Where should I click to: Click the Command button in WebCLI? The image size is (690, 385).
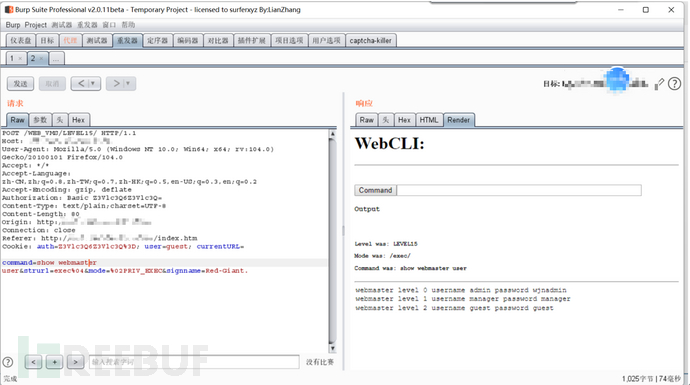coord(375,190)
